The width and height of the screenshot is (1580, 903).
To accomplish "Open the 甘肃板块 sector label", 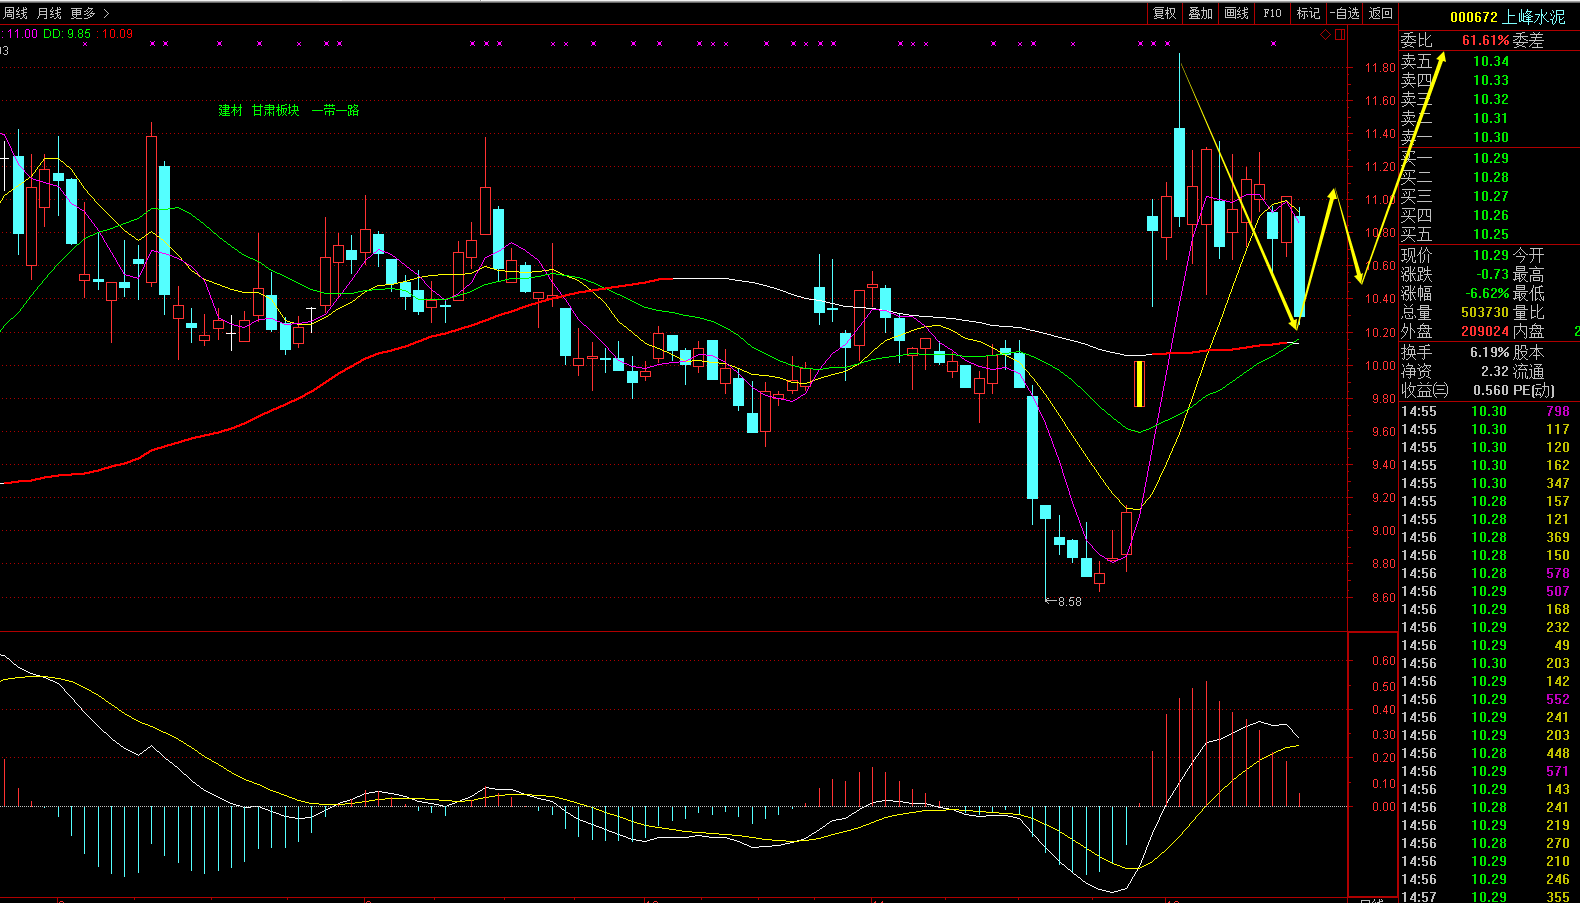I will pyautogui.click(x=275, y=110).
